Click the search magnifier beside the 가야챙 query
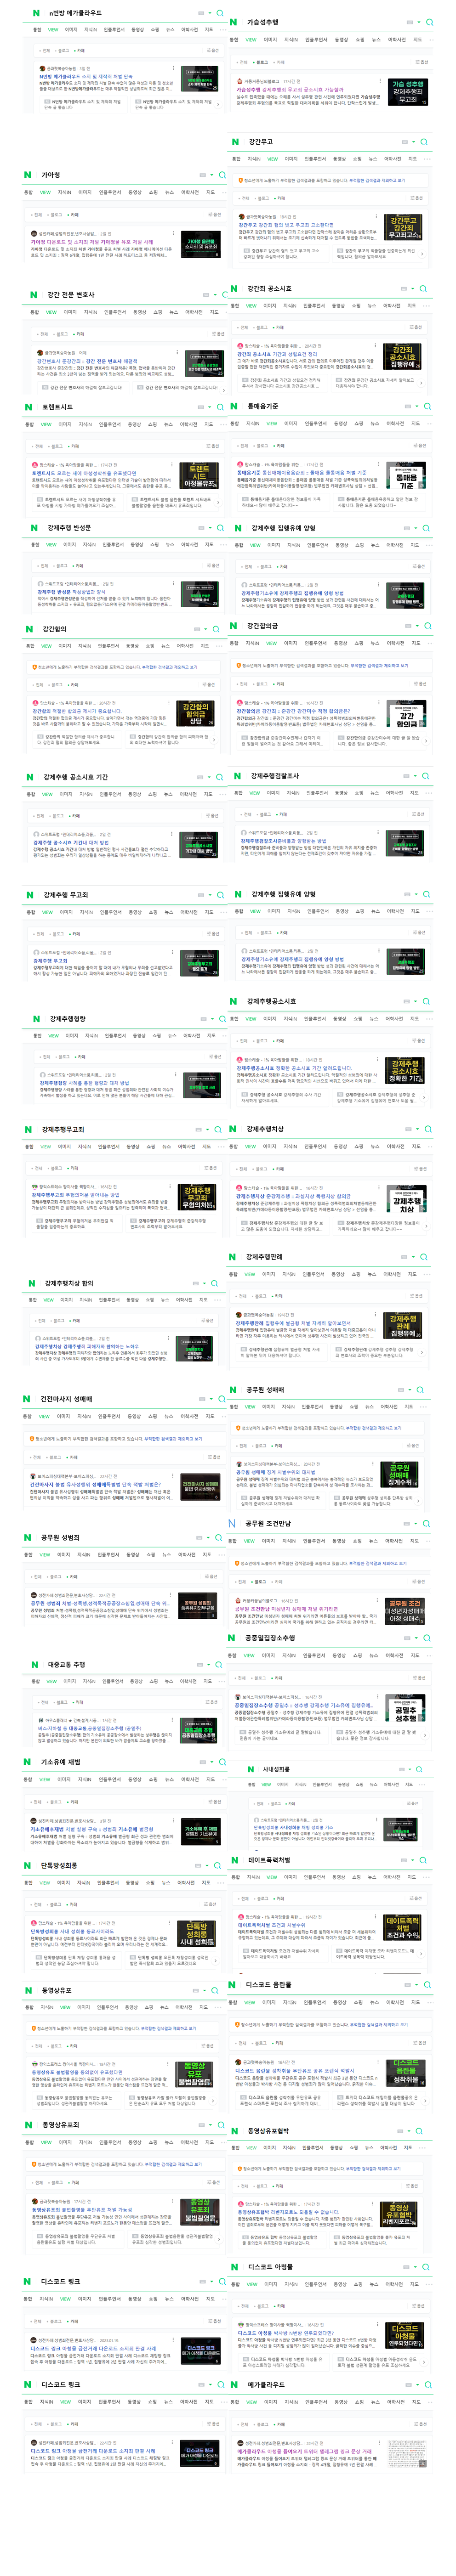This screenshot has height=2576, width=456. click(x=221, y=175)
